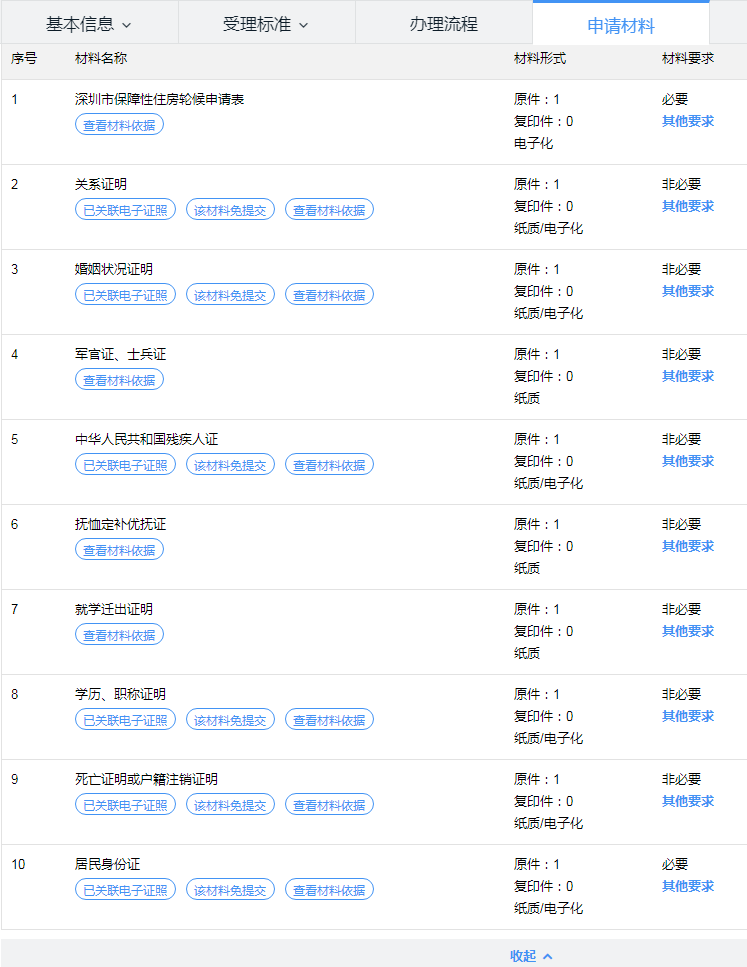
Task: Click the material name 深圳市保障性住房轮候申请表
Action: 159,100
